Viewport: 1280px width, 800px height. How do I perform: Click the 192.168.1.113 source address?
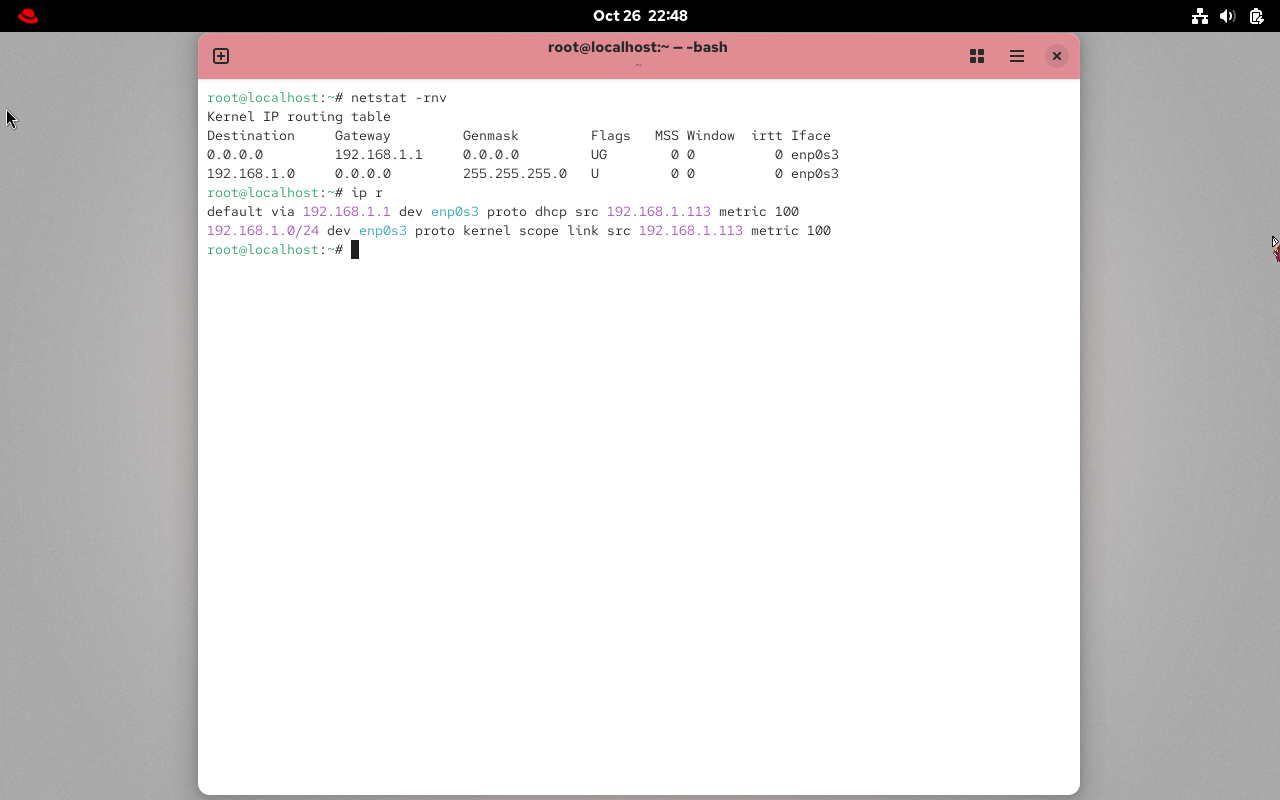coord(658,211)
